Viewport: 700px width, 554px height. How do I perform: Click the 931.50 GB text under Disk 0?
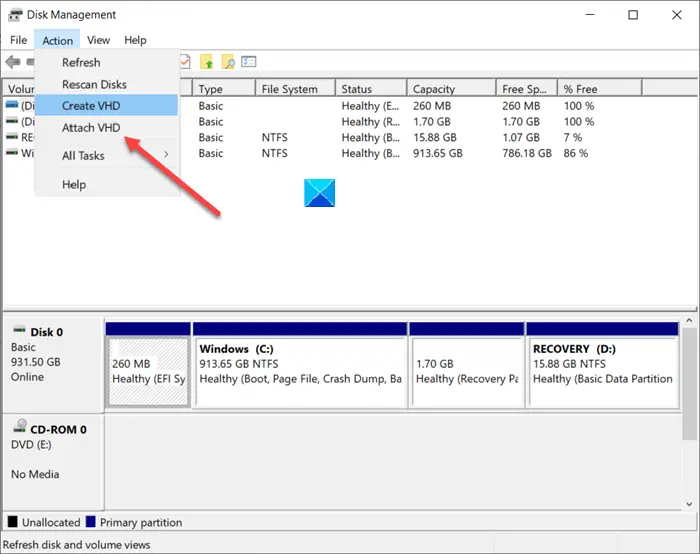36,362
